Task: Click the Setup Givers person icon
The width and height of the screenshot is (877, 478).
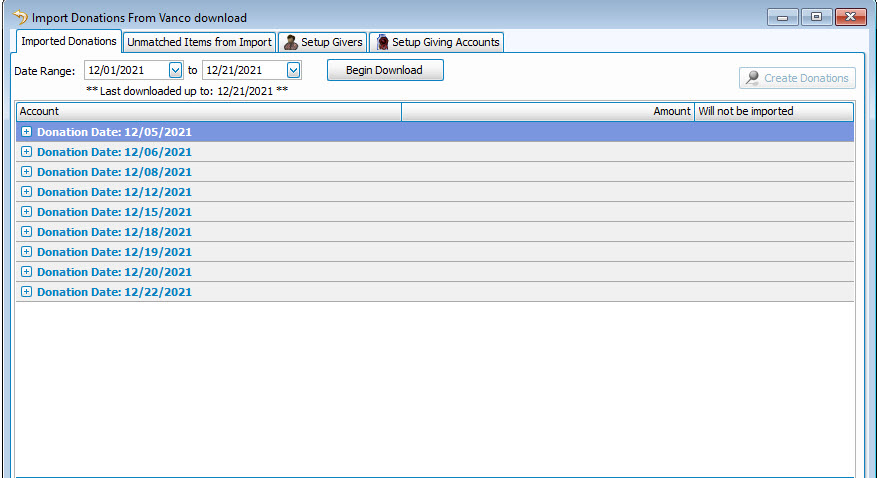Action: (290, 42)
